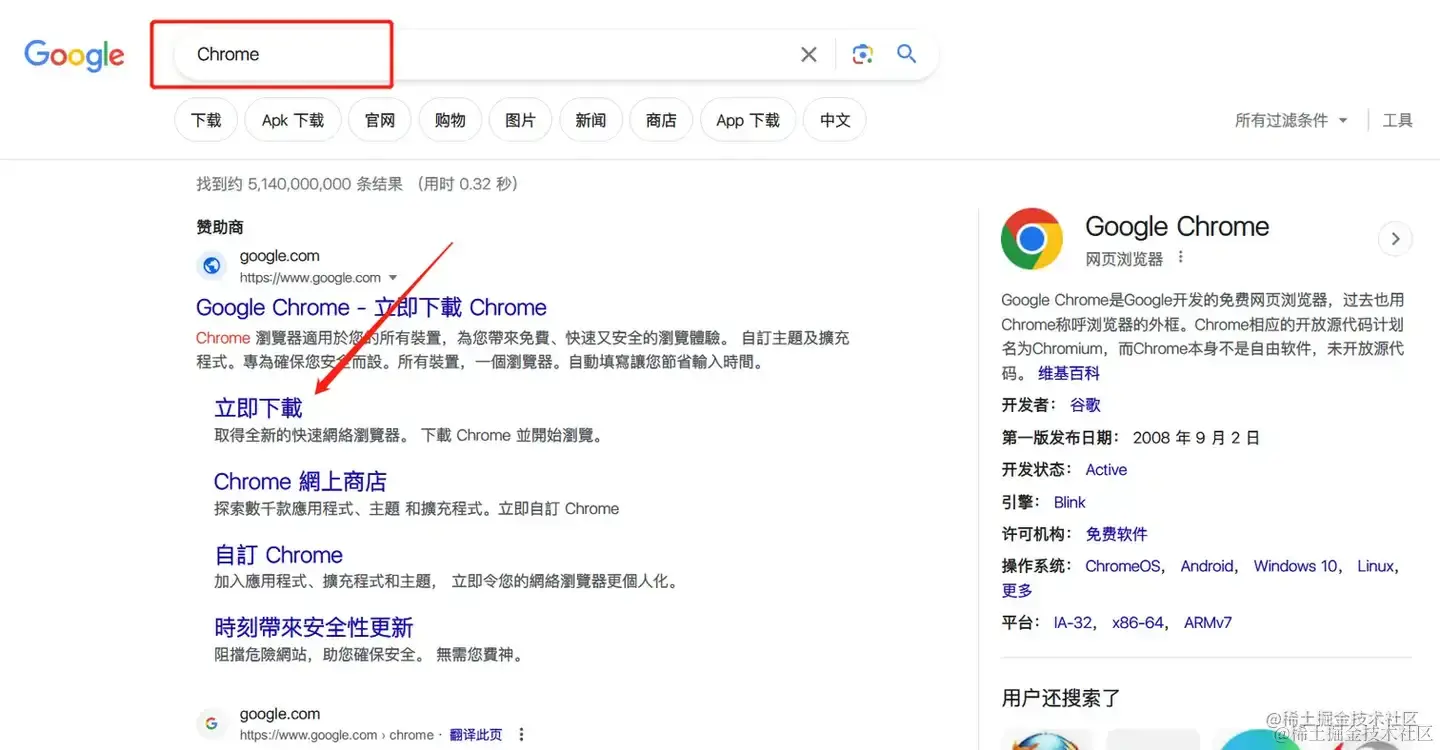Open the three-dot menu beside 网页浏览器

(1181, 258)
